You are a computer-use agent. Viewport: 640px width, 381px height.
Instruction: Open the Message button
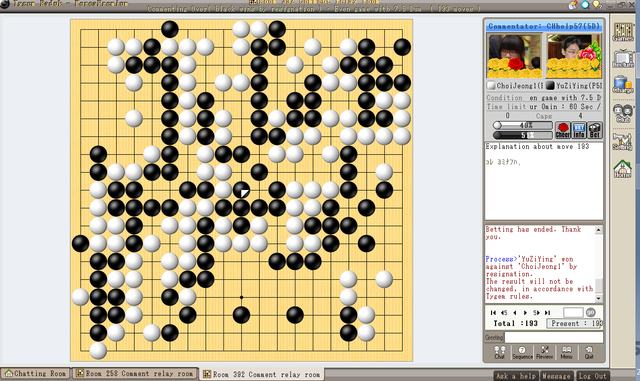pos(556,376)
